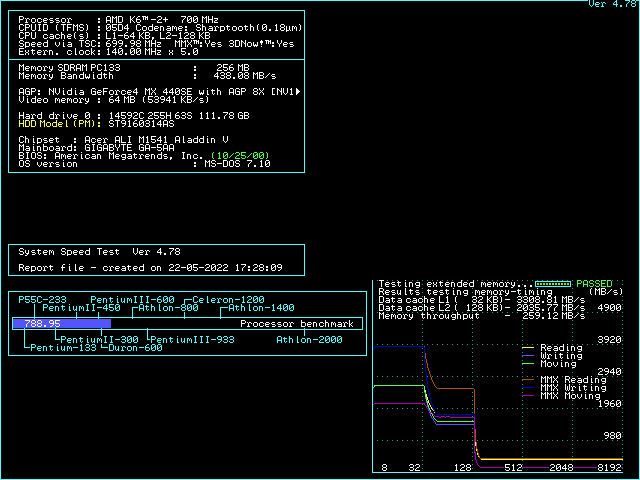Click the Duron-600 benchmark marker

[x=135, y=348]
